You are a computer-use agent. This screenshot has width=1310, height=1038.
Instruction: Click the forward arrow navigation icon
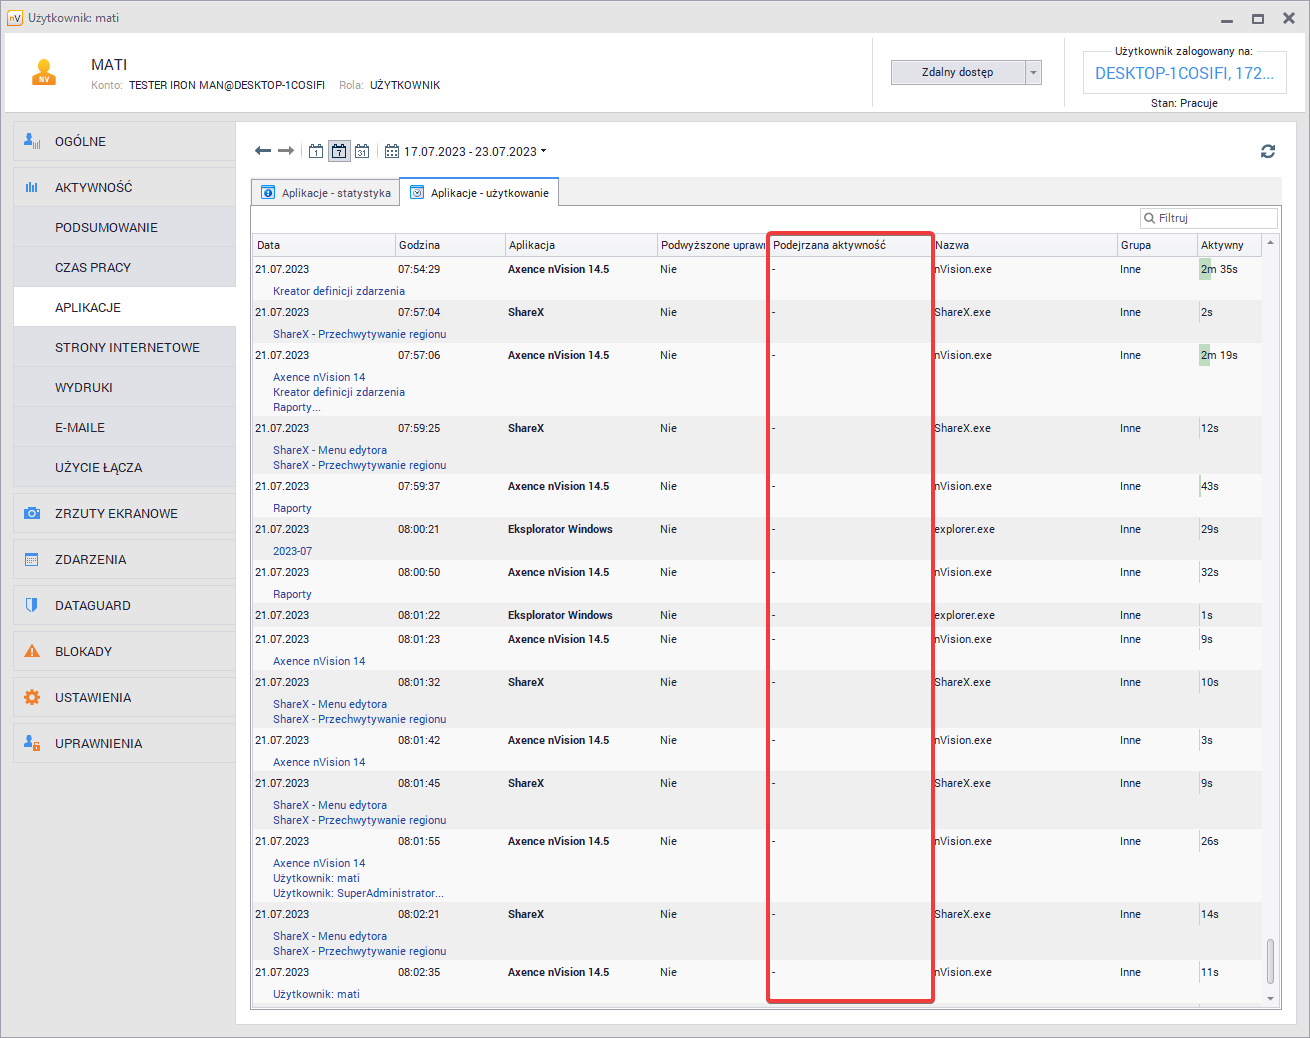(x=286, y=151)
